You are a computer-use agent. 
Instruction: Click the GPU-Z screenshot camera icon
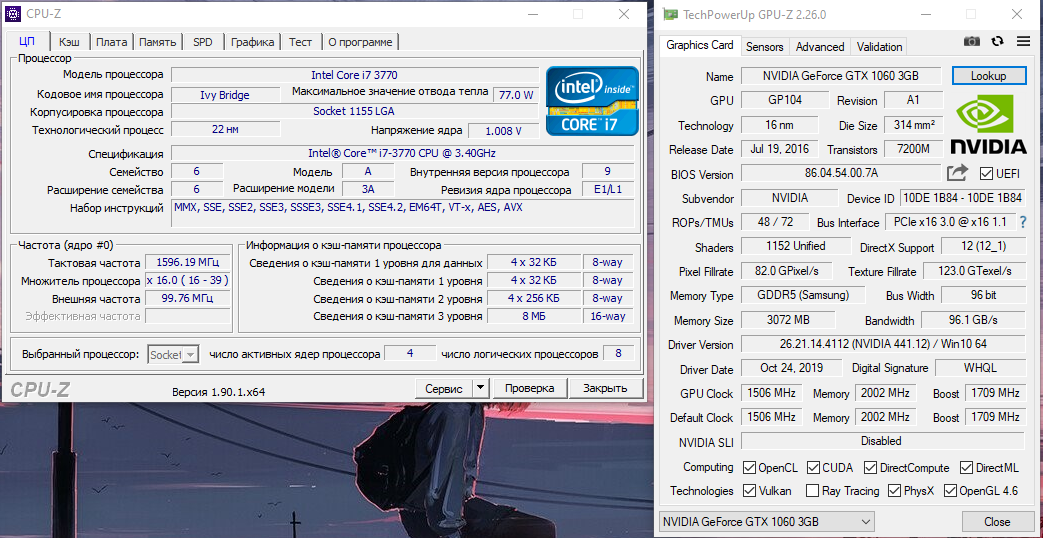tap(972, 41)
